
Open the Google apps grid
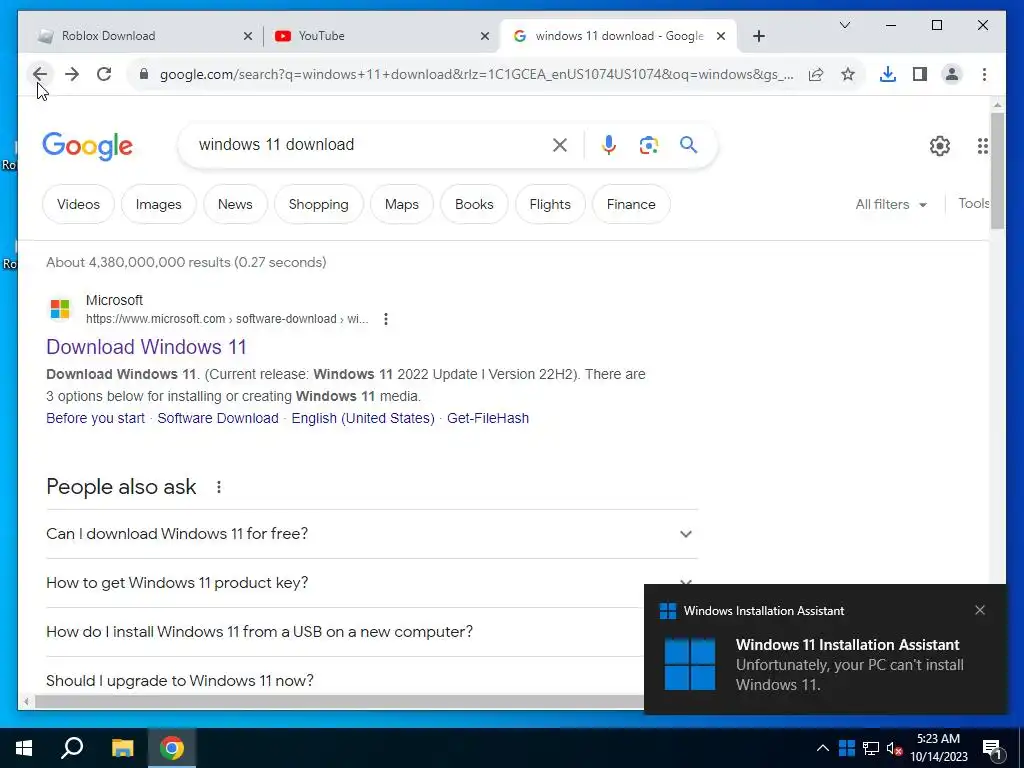pos(982,146)
